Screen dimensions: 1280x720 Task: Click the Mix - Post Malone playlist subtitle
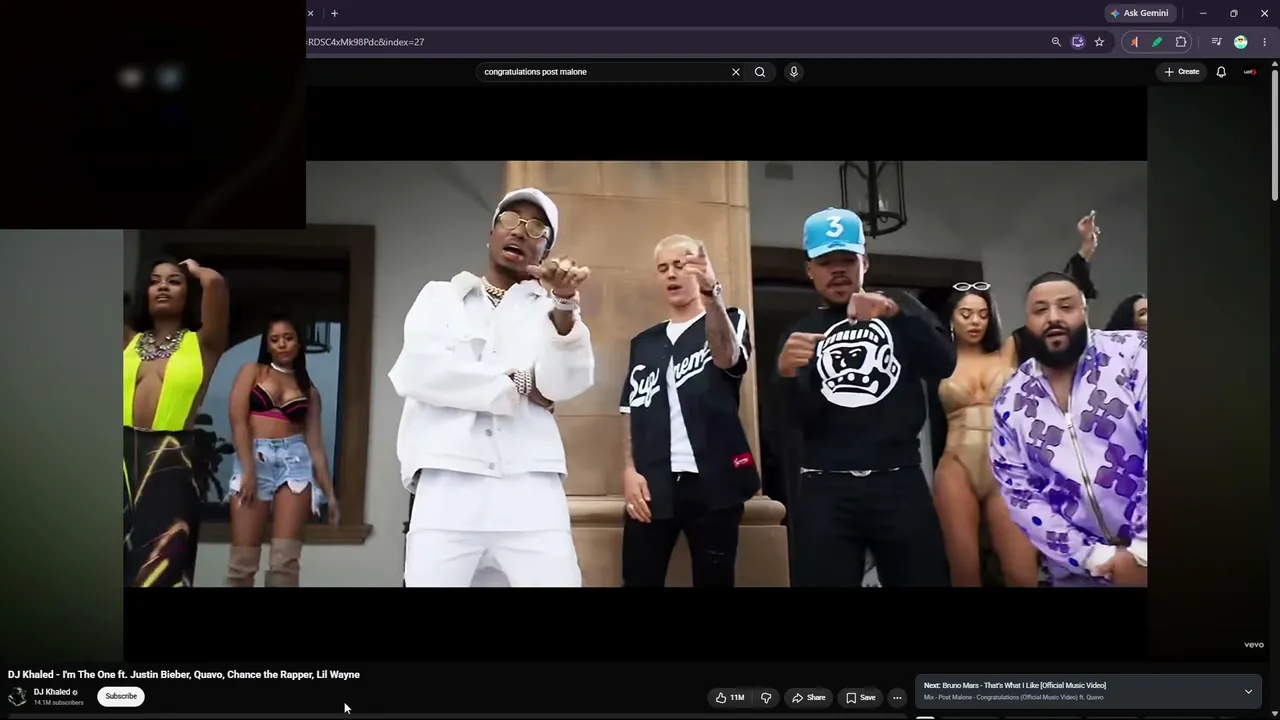pyautogui.click(x=1014, y=698)
